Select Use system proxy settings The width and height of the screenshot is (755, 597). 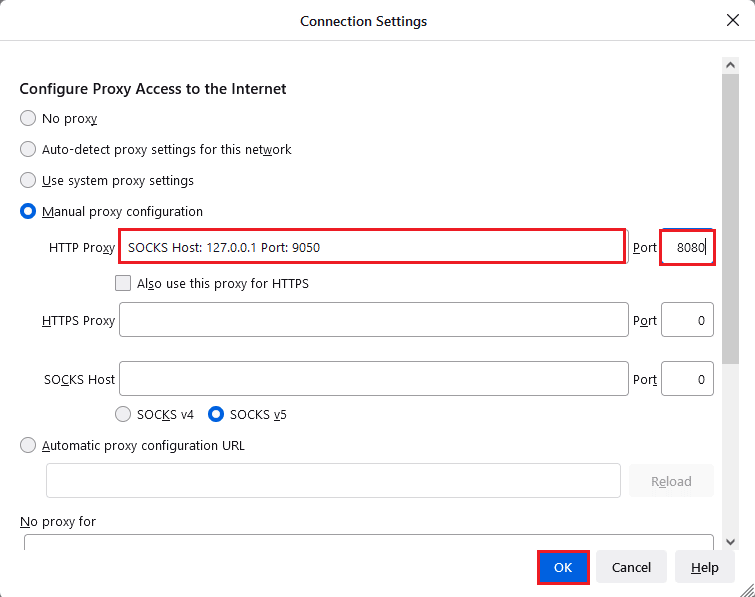(28, 180)
